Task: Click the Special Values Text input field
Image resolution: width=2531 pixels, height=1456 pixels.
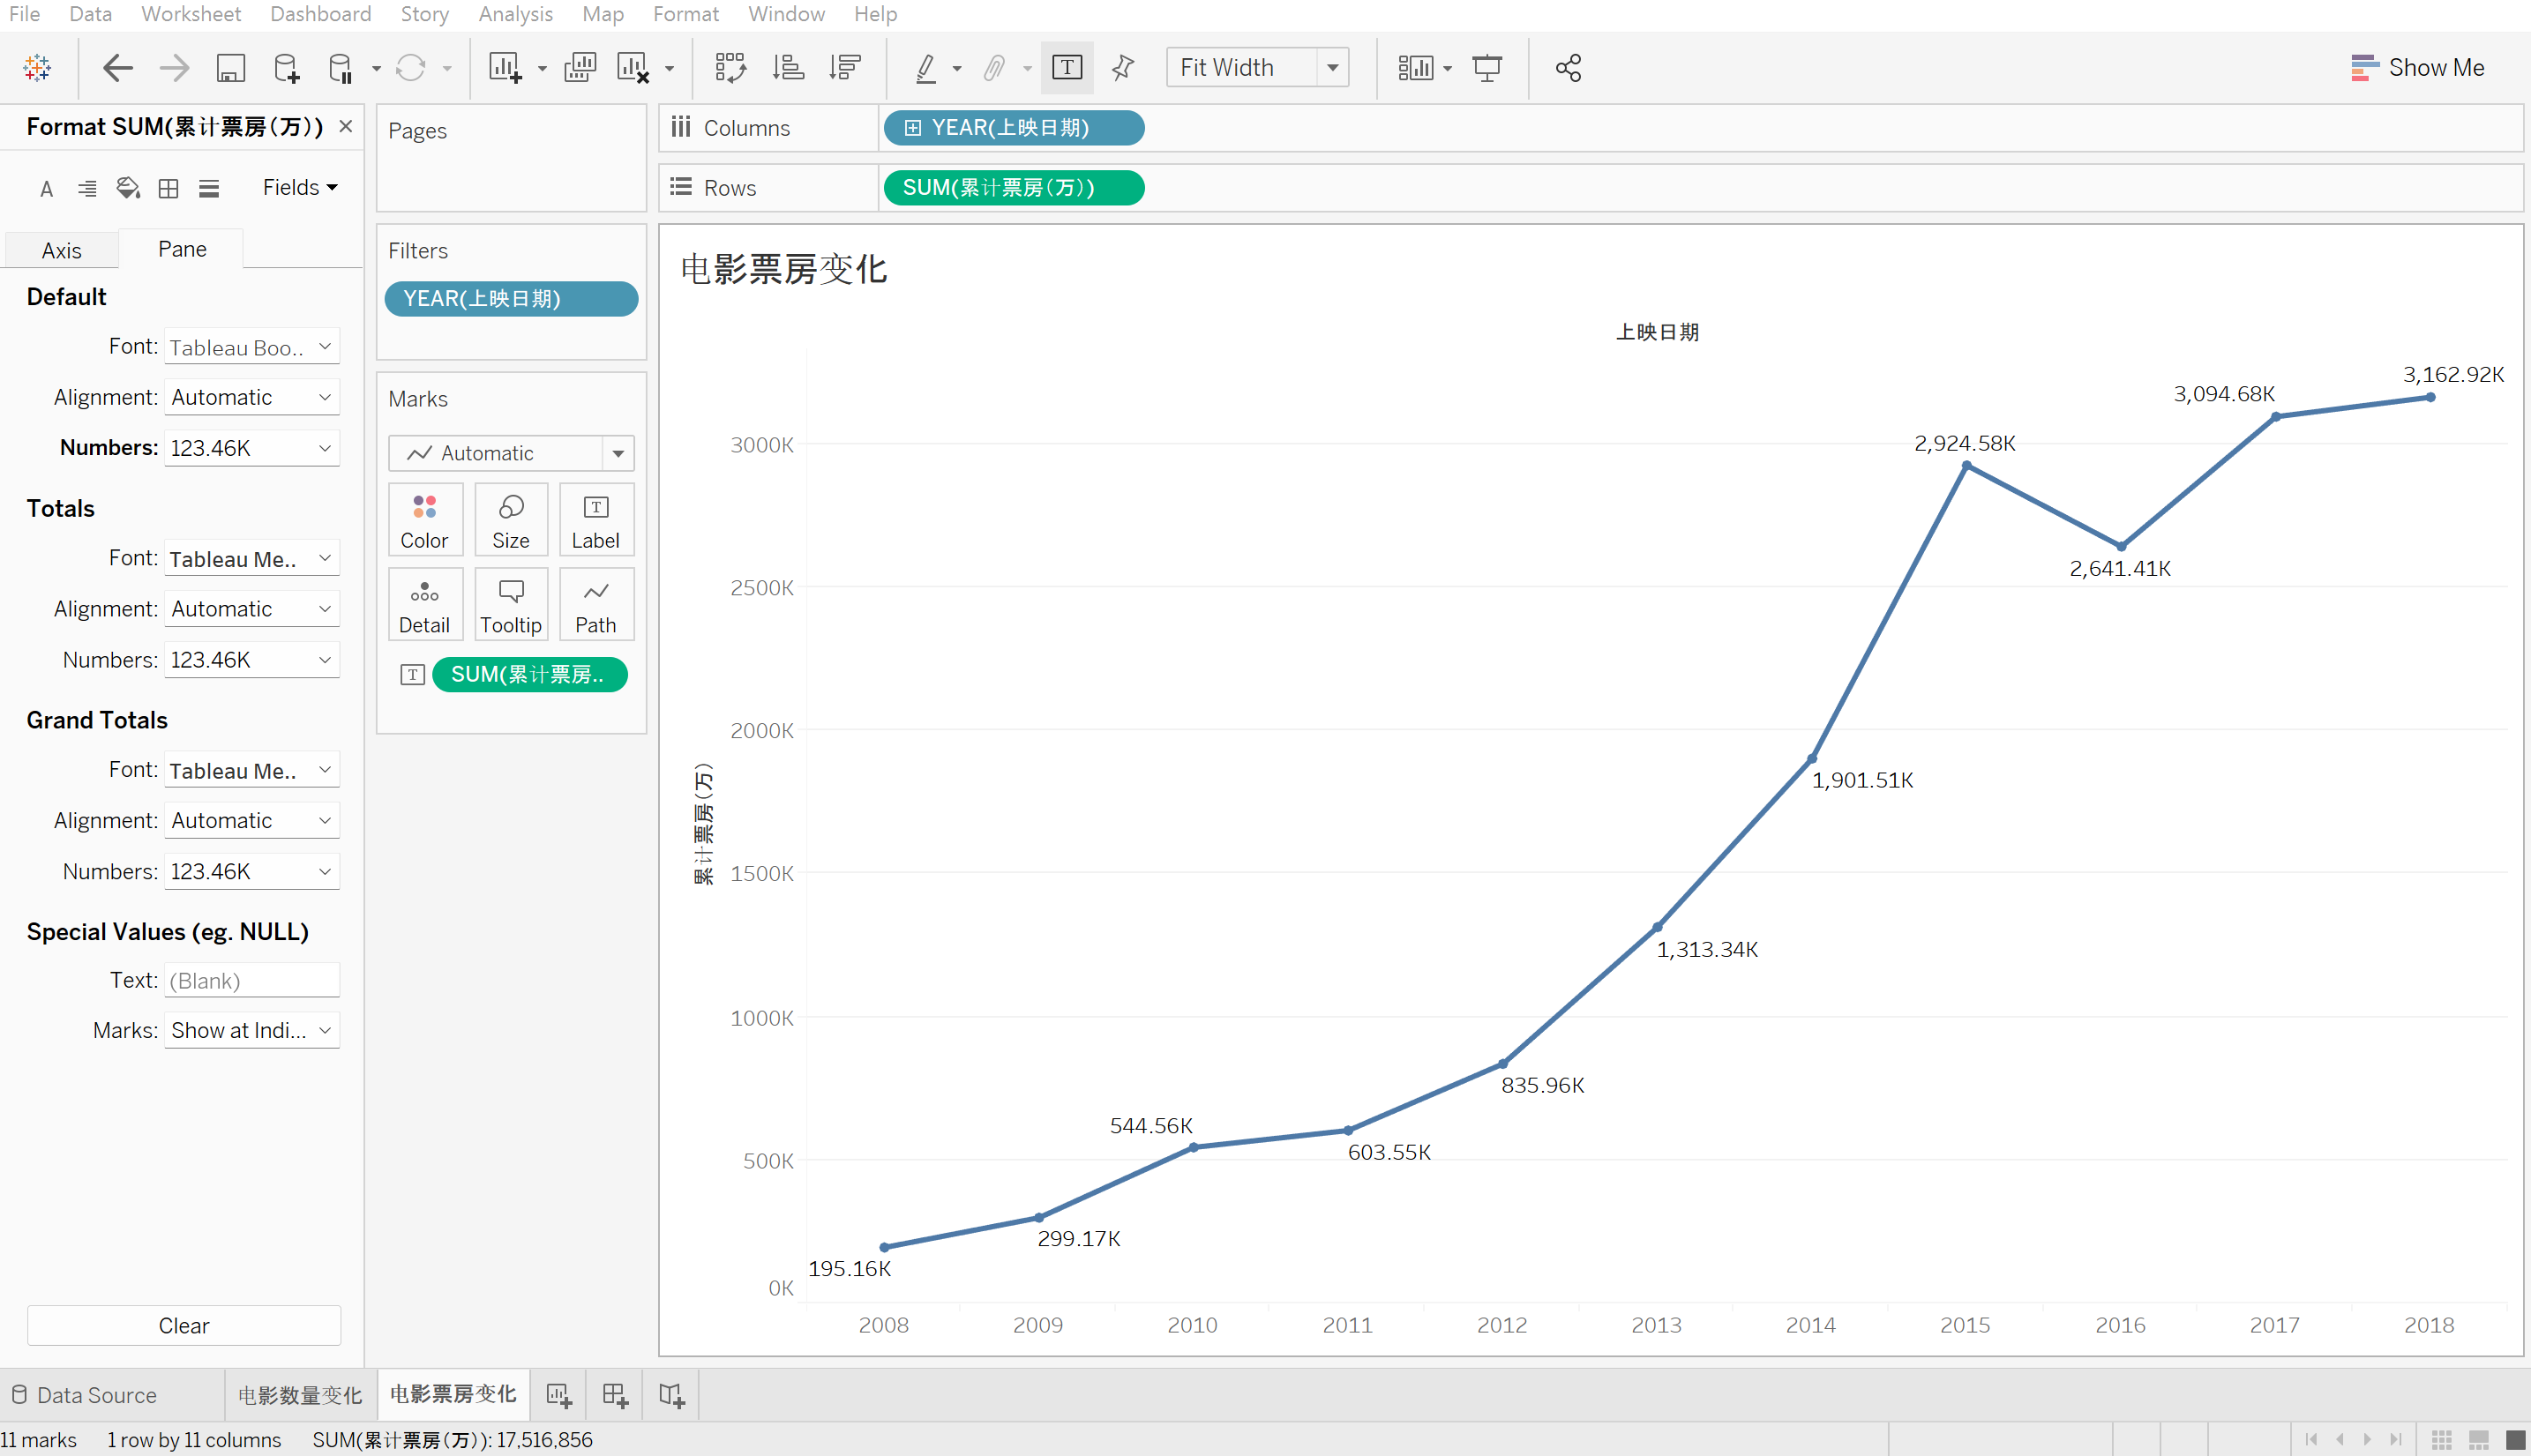Action: click(x=251, y=980)
